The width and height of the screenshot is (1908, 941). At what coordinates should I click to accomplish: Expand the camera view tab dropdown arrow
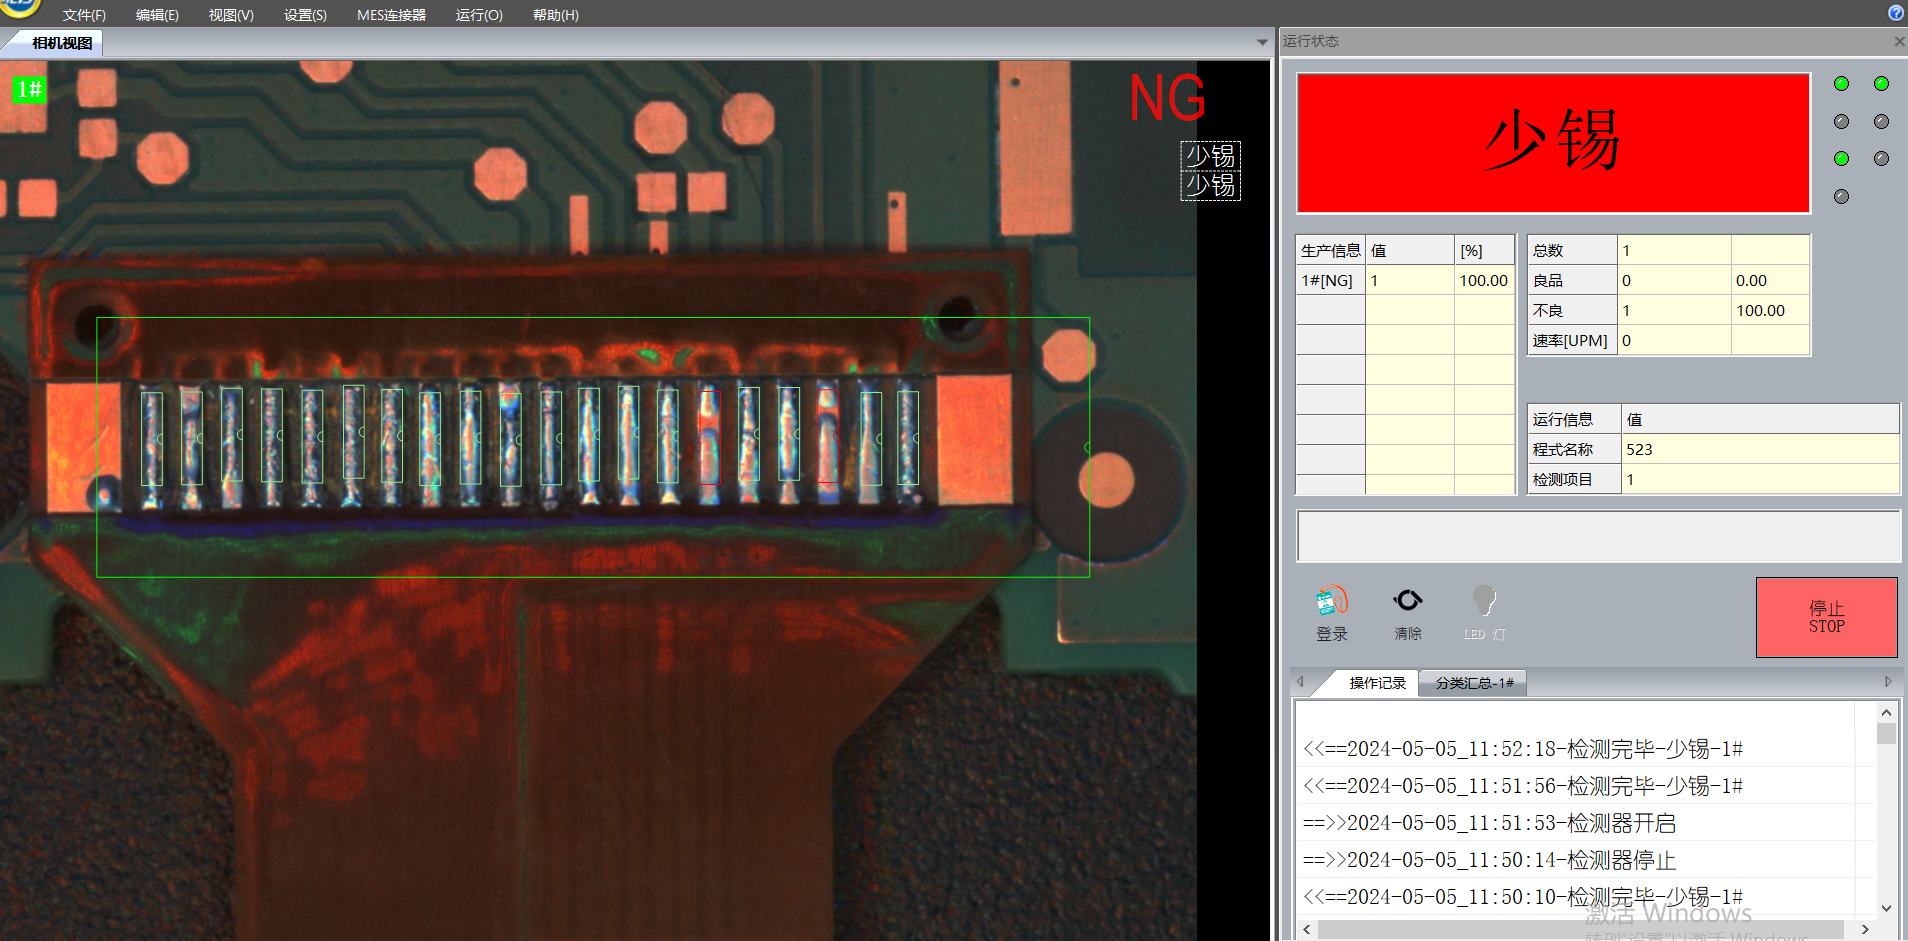tap(1262, 43)
